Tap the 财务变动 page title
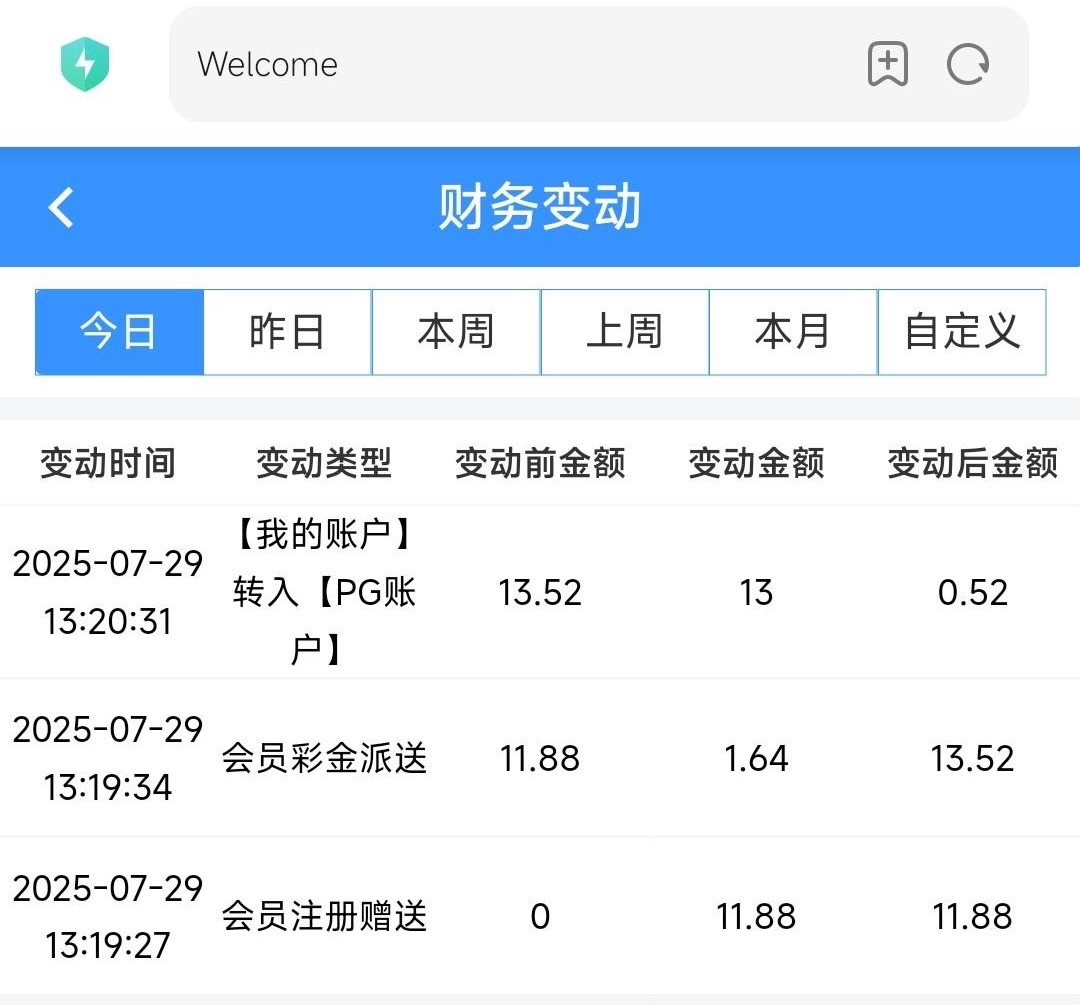Screen dimensions: 1080x1005 coord(540,208)
